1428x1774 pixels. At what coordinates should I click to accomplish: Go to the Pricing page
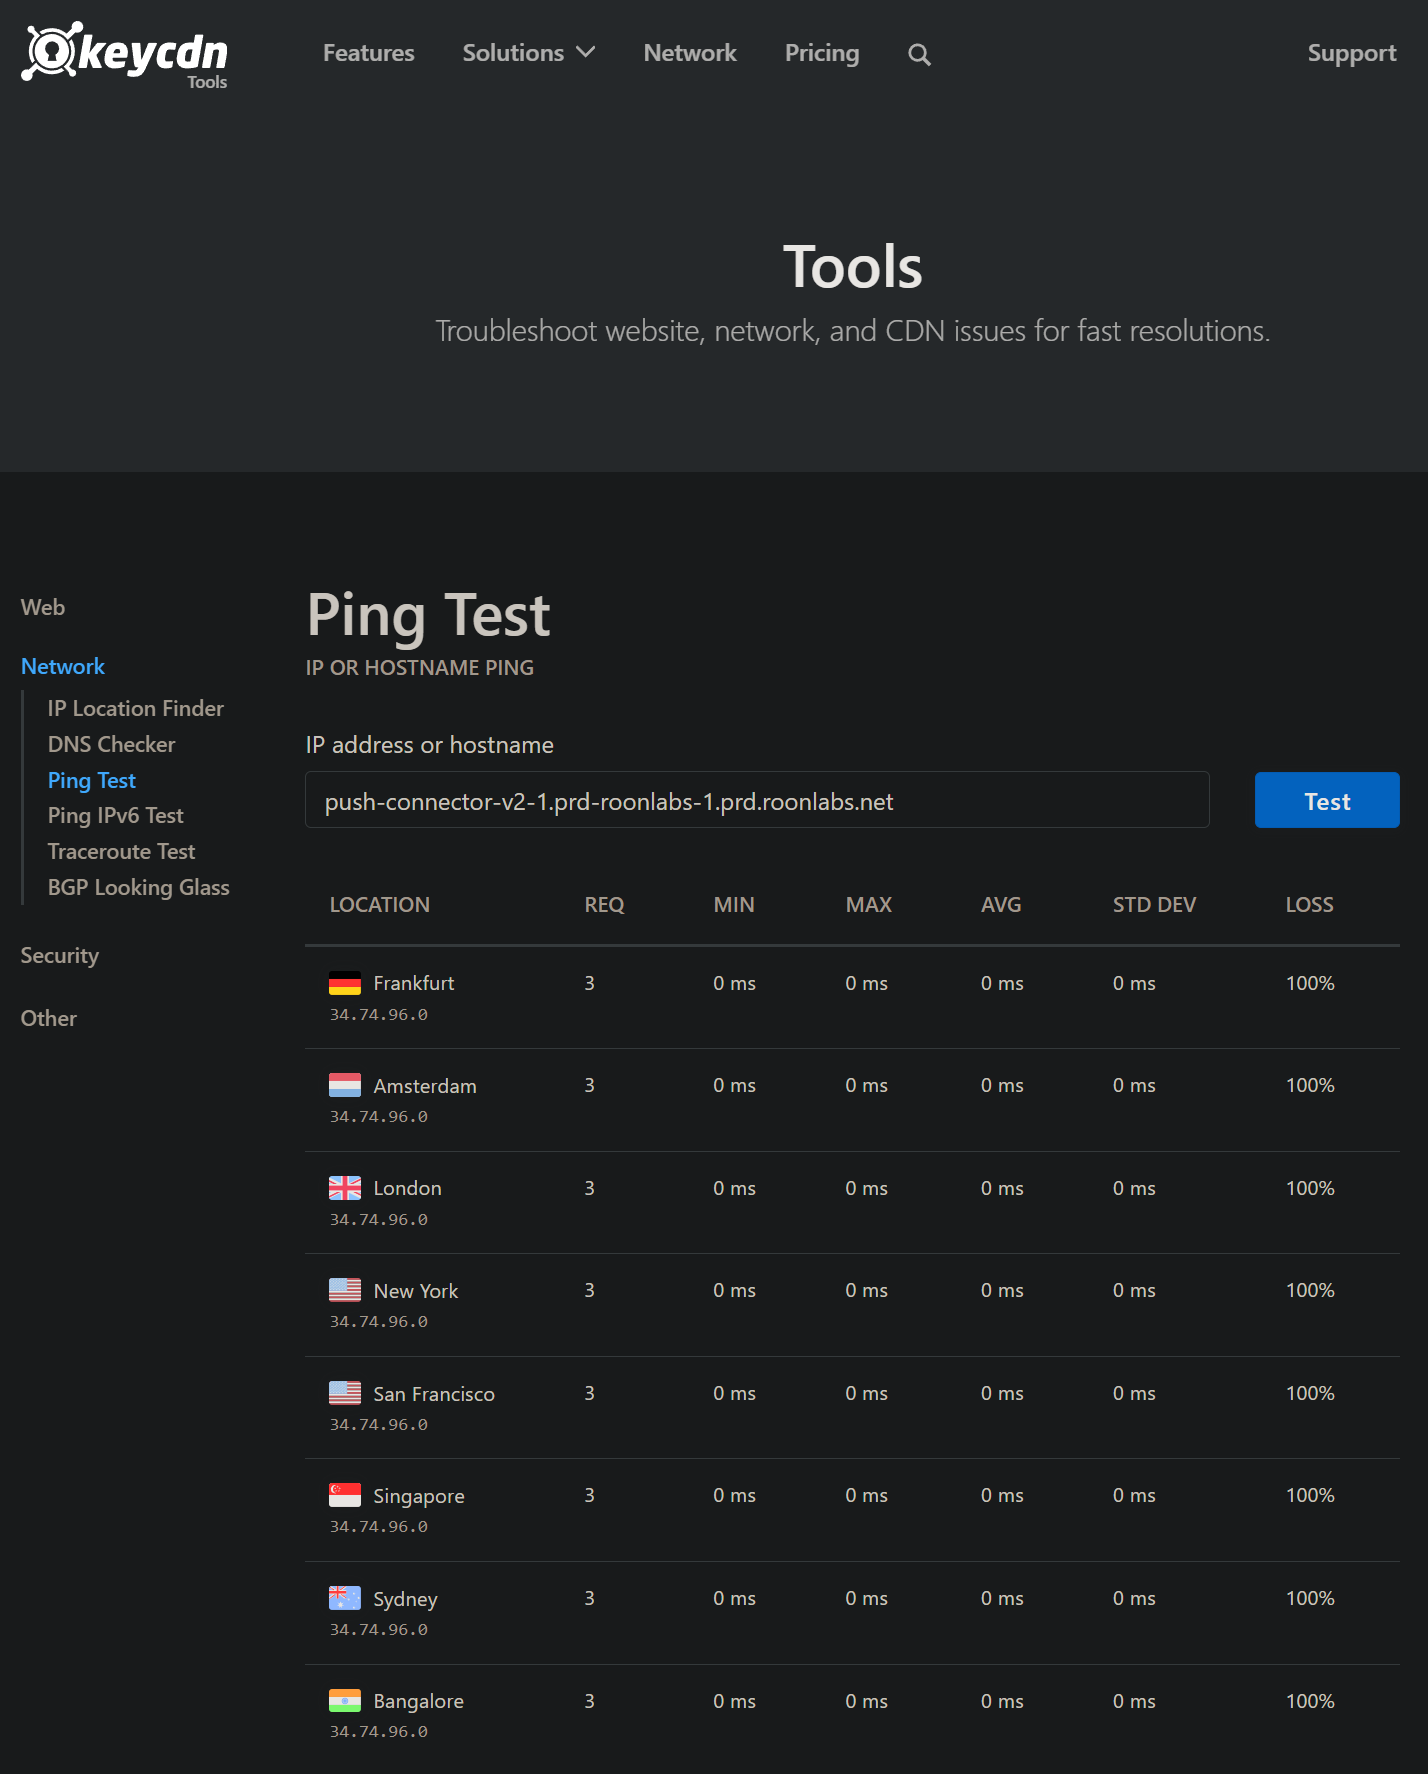coord(822,53)
